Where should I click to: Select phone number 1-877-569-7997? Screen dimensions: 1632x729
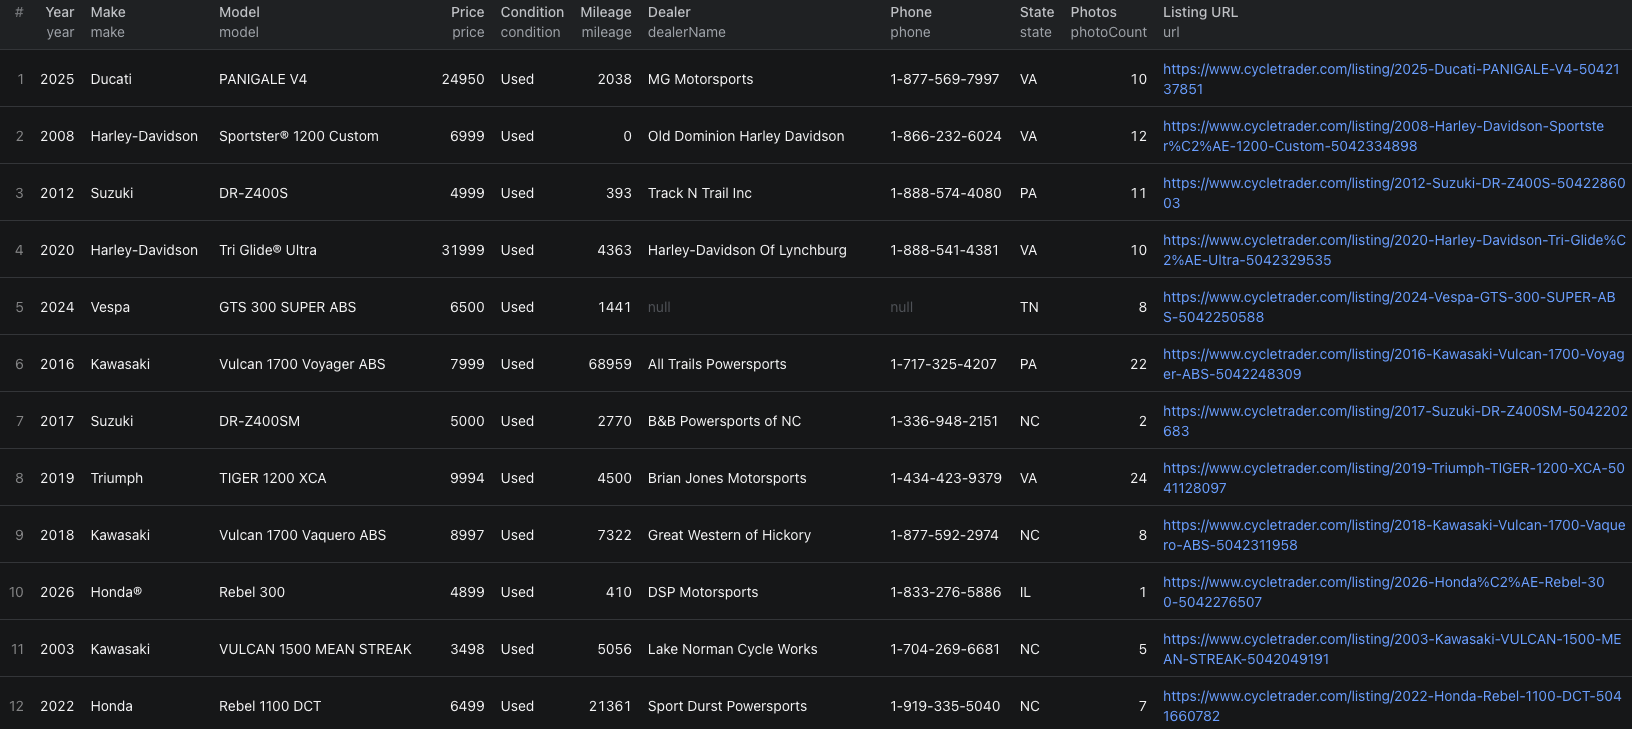coord(944,79)
